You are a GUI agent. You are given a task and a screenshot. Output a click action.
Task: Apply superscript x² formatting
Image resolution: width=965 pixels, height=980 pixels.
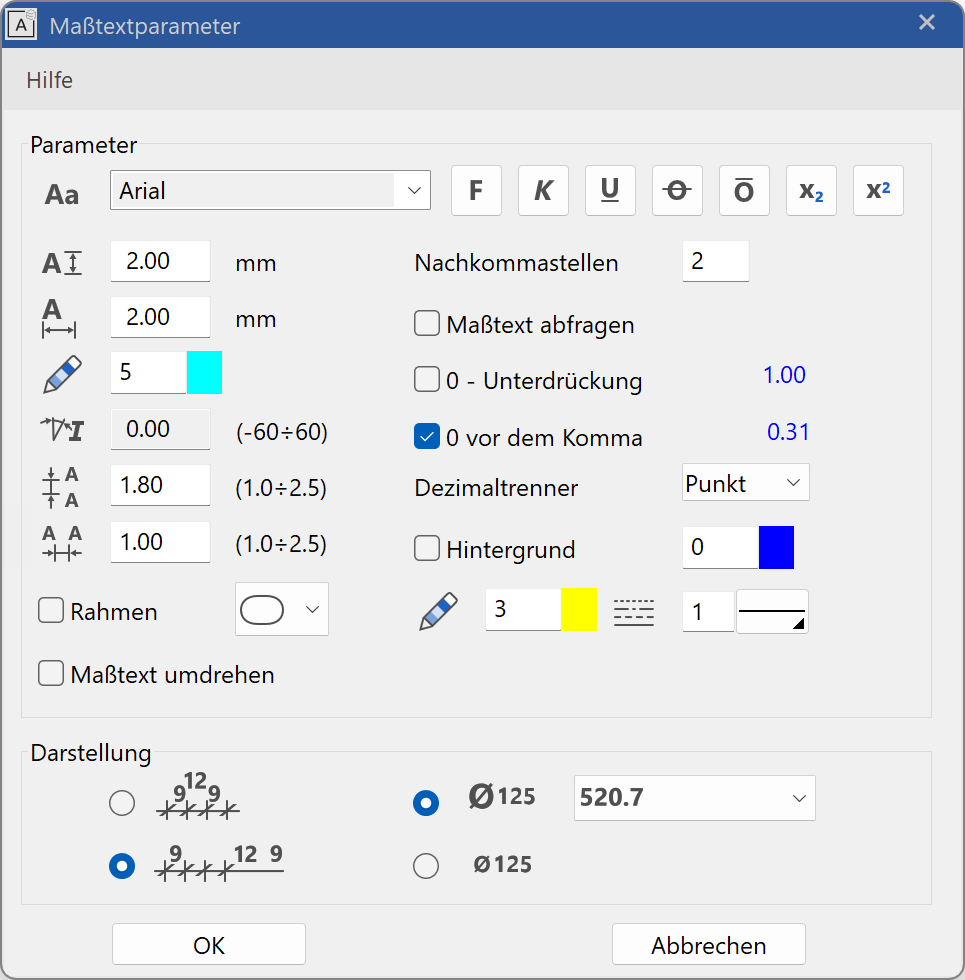point(878,191)
